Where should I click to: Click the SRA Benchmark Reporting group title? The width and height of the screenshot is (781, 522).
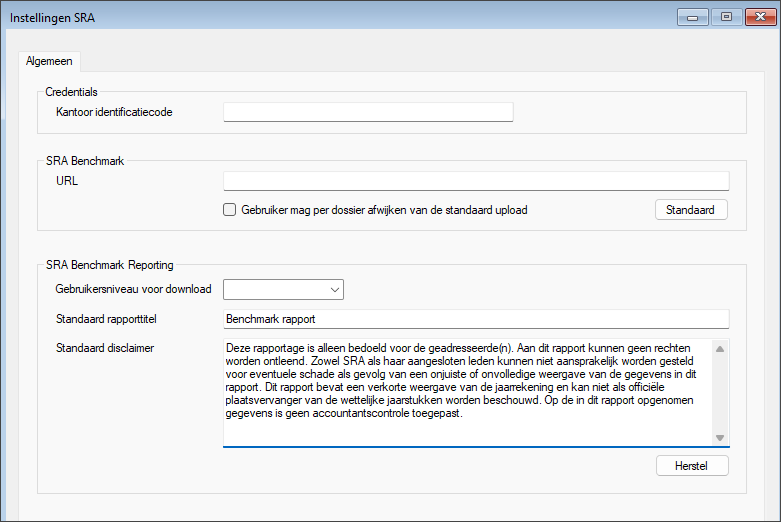110,264
